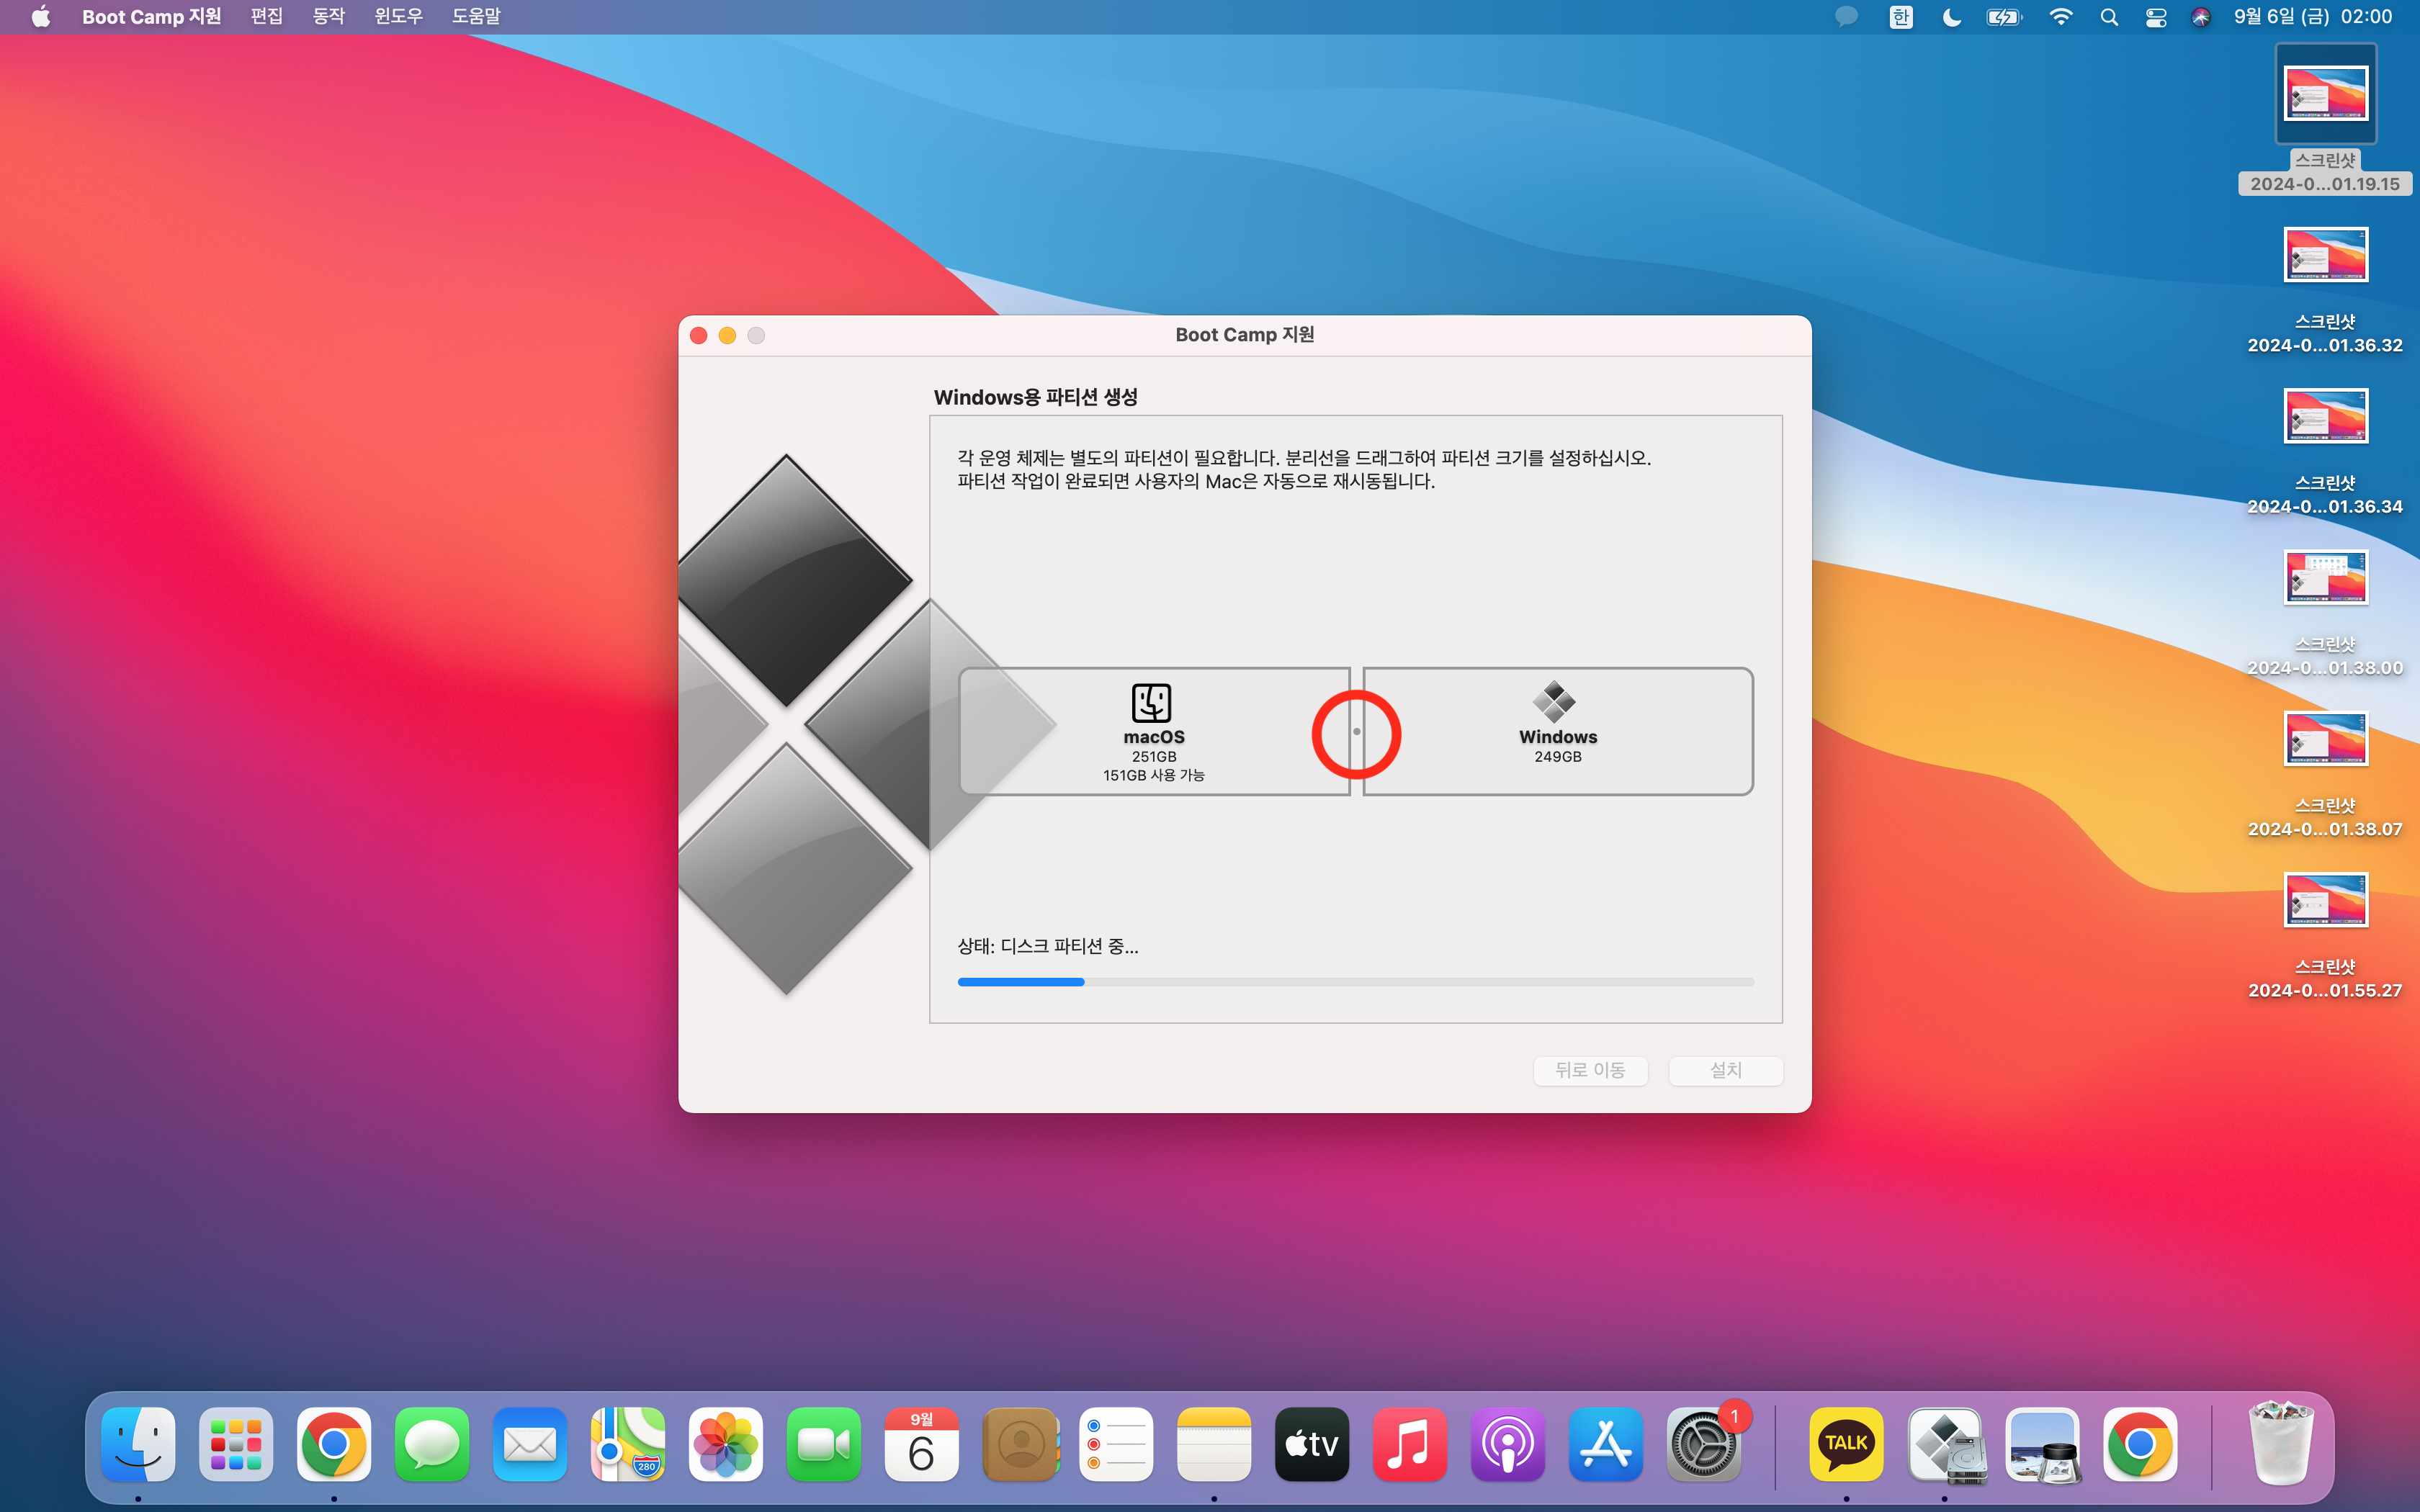Open Control Center
The height and width of the screenshot is (1512, 2420).
(2156, 17)
